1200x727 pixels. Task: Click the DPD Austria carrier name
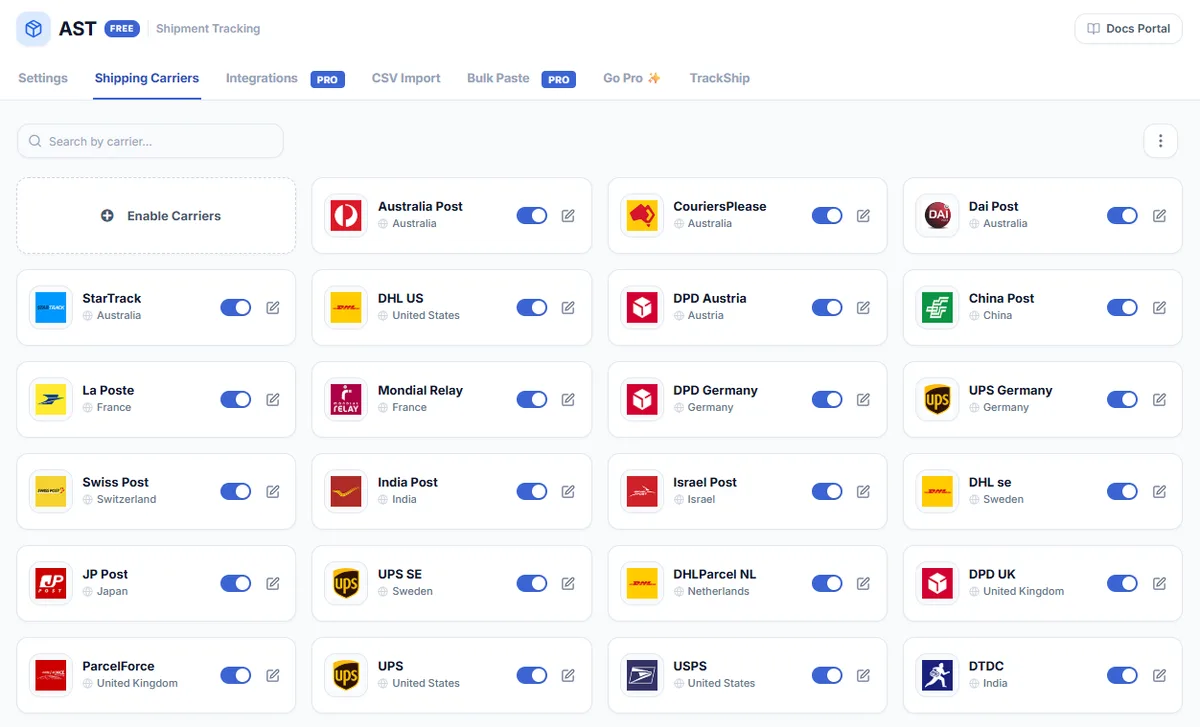point(710,298)
